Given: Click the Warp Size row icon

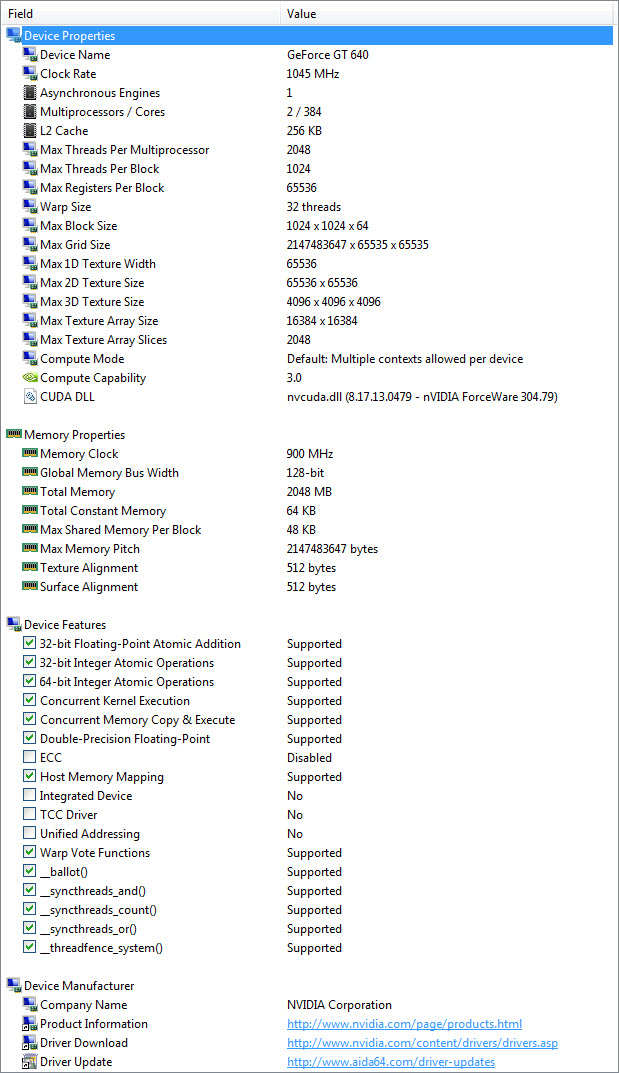Looking at the screenshot, I should coord(29,207).
